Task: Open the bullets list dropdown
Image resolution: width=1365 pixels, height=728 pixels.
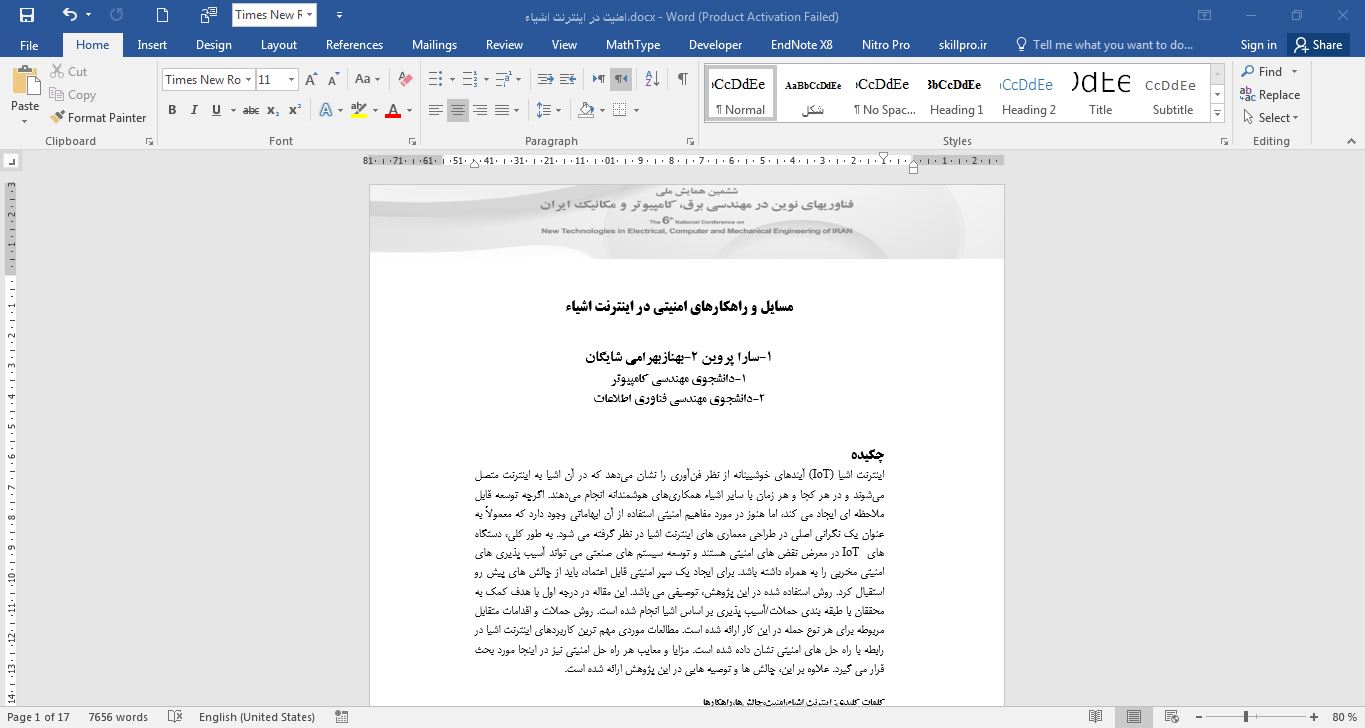Action: [452, 79]
